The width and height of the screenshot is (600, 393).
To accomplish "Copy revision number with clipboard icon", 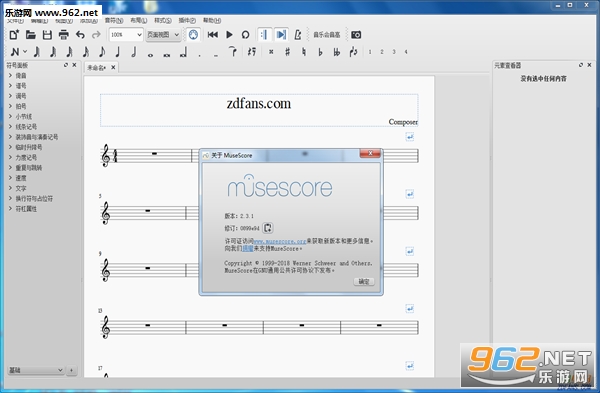I will (267, 228).
